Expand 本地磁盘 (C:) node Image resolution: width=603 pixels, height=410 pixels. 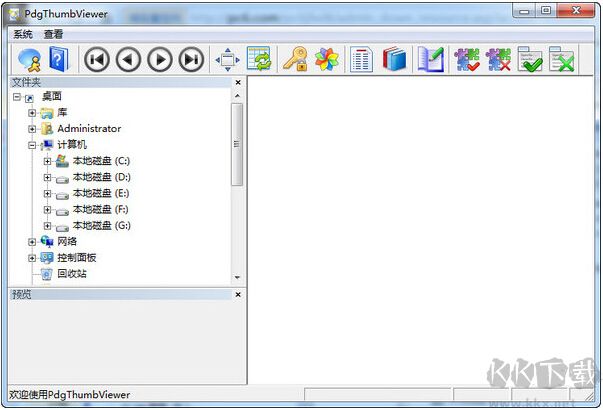point(47,161)
